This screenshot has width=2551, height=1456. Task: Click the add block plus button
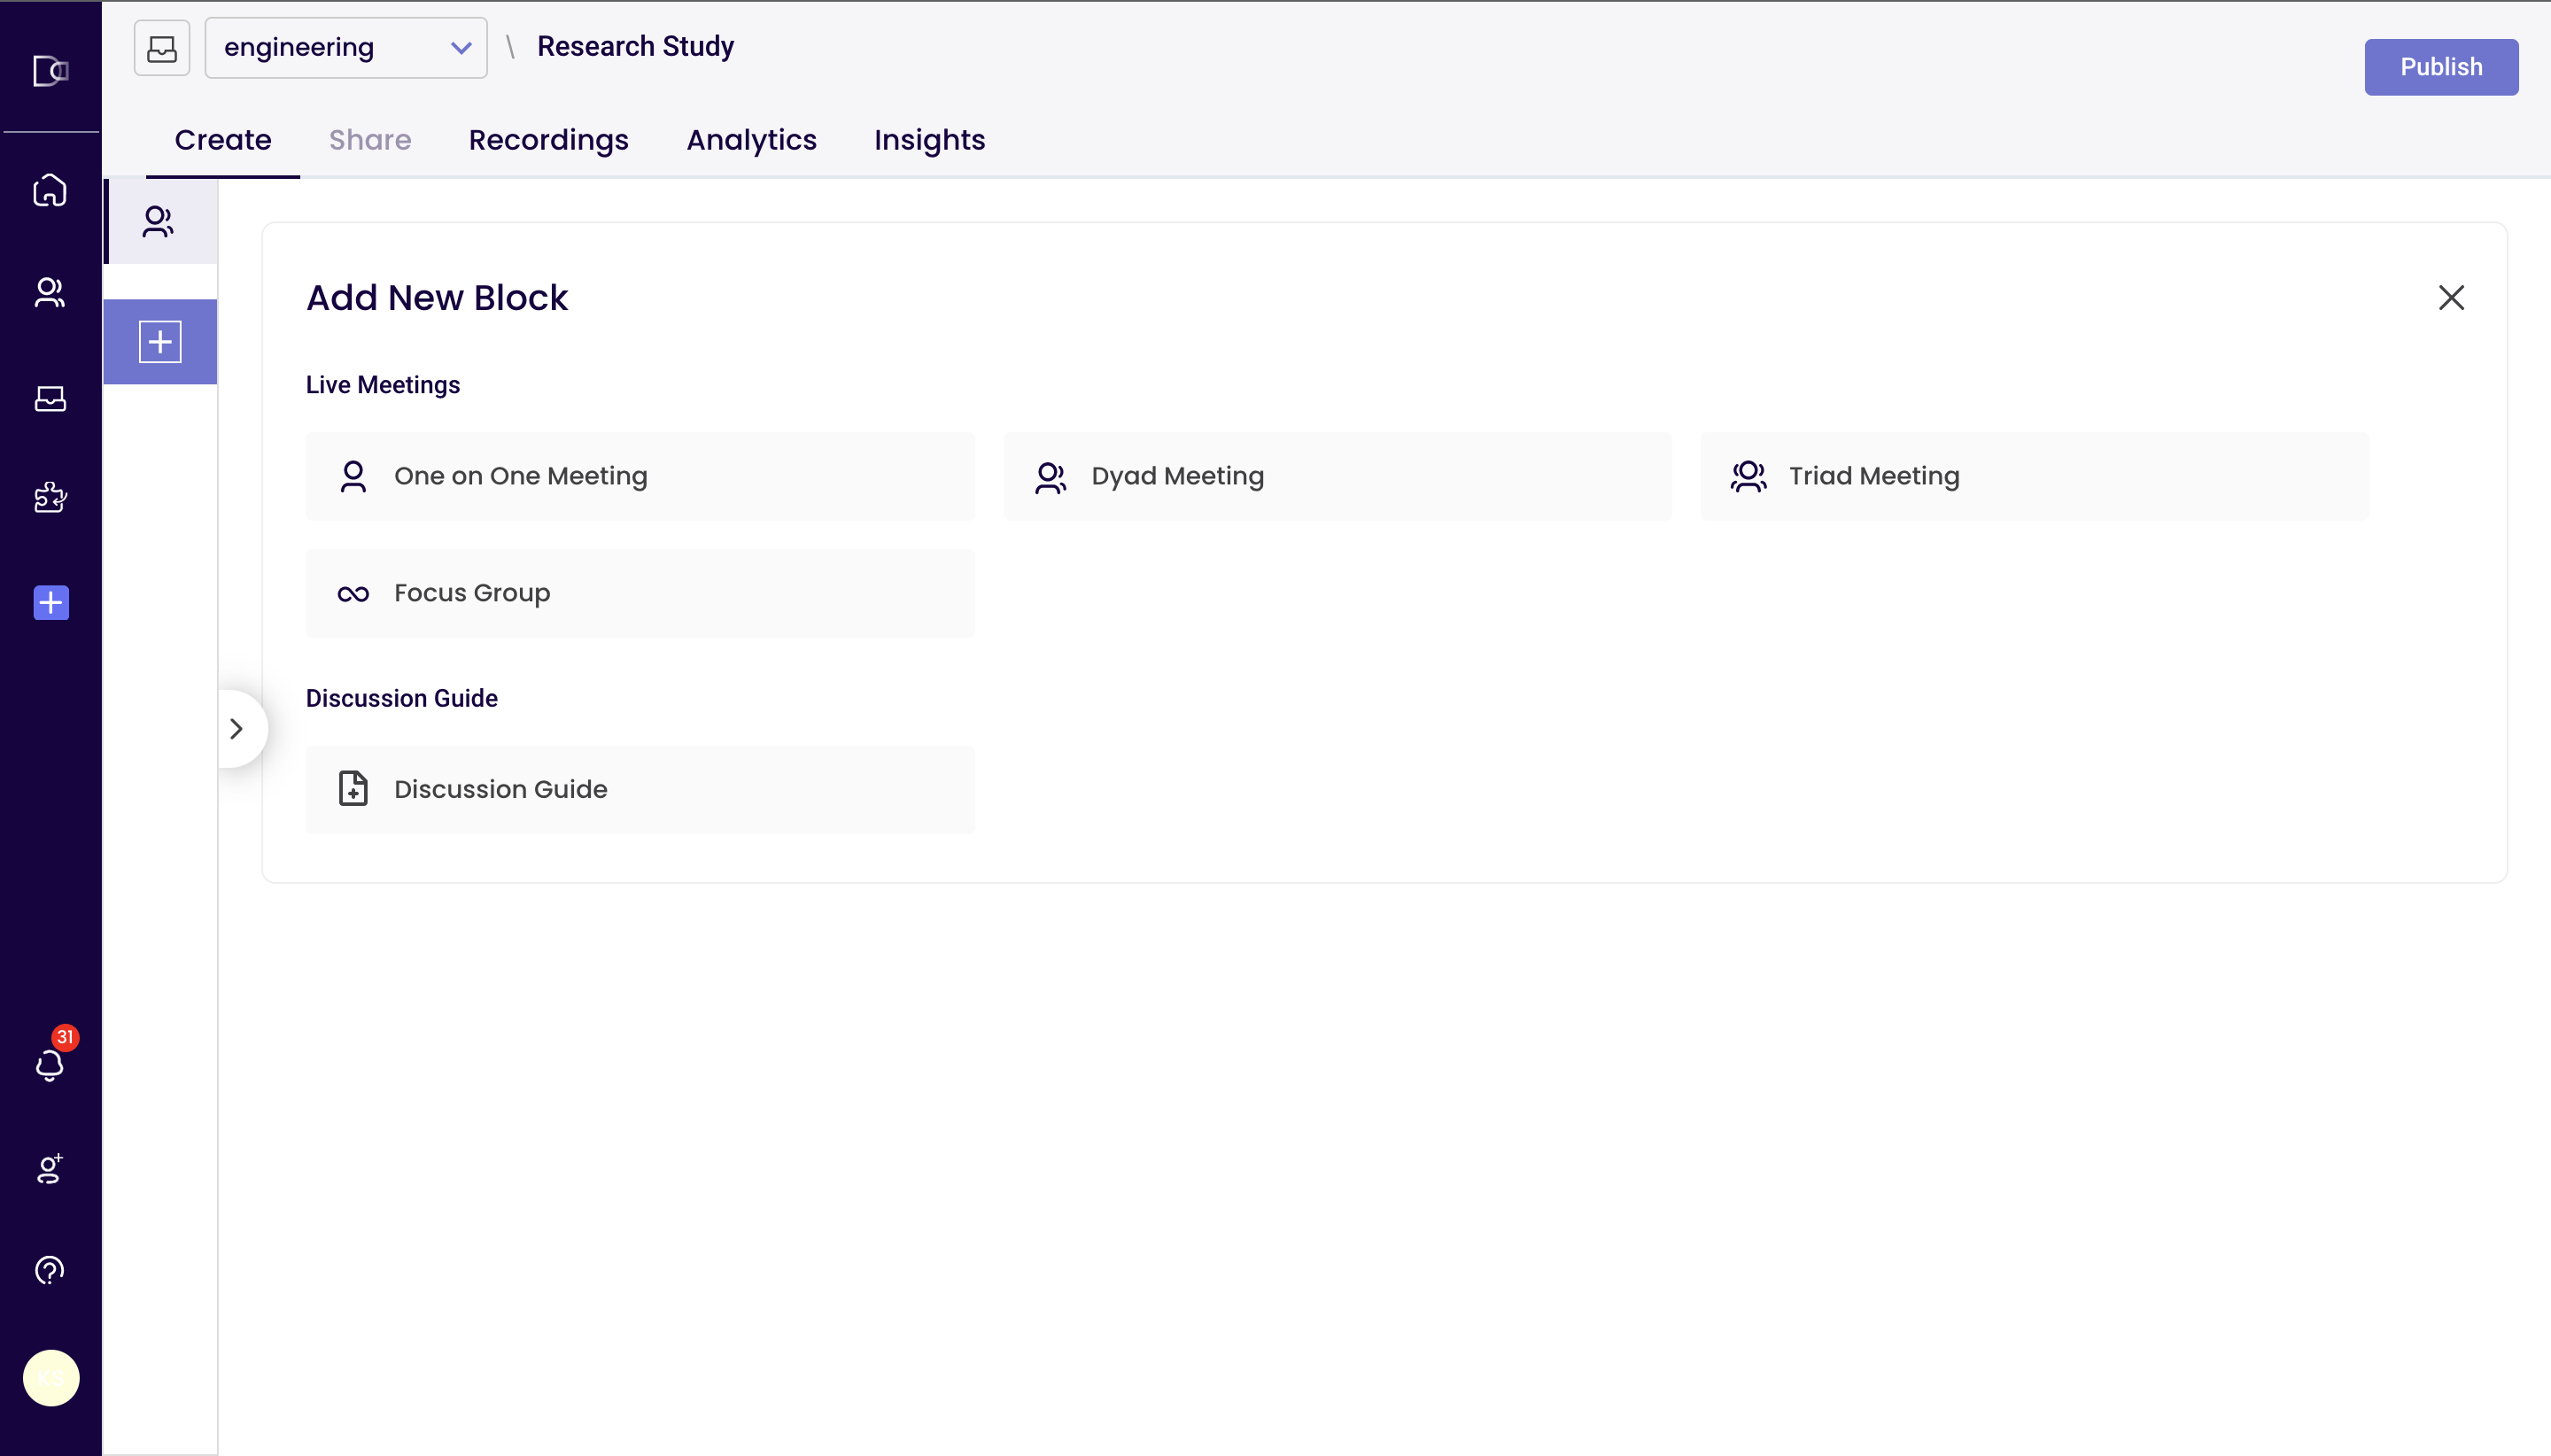(160, 342)
